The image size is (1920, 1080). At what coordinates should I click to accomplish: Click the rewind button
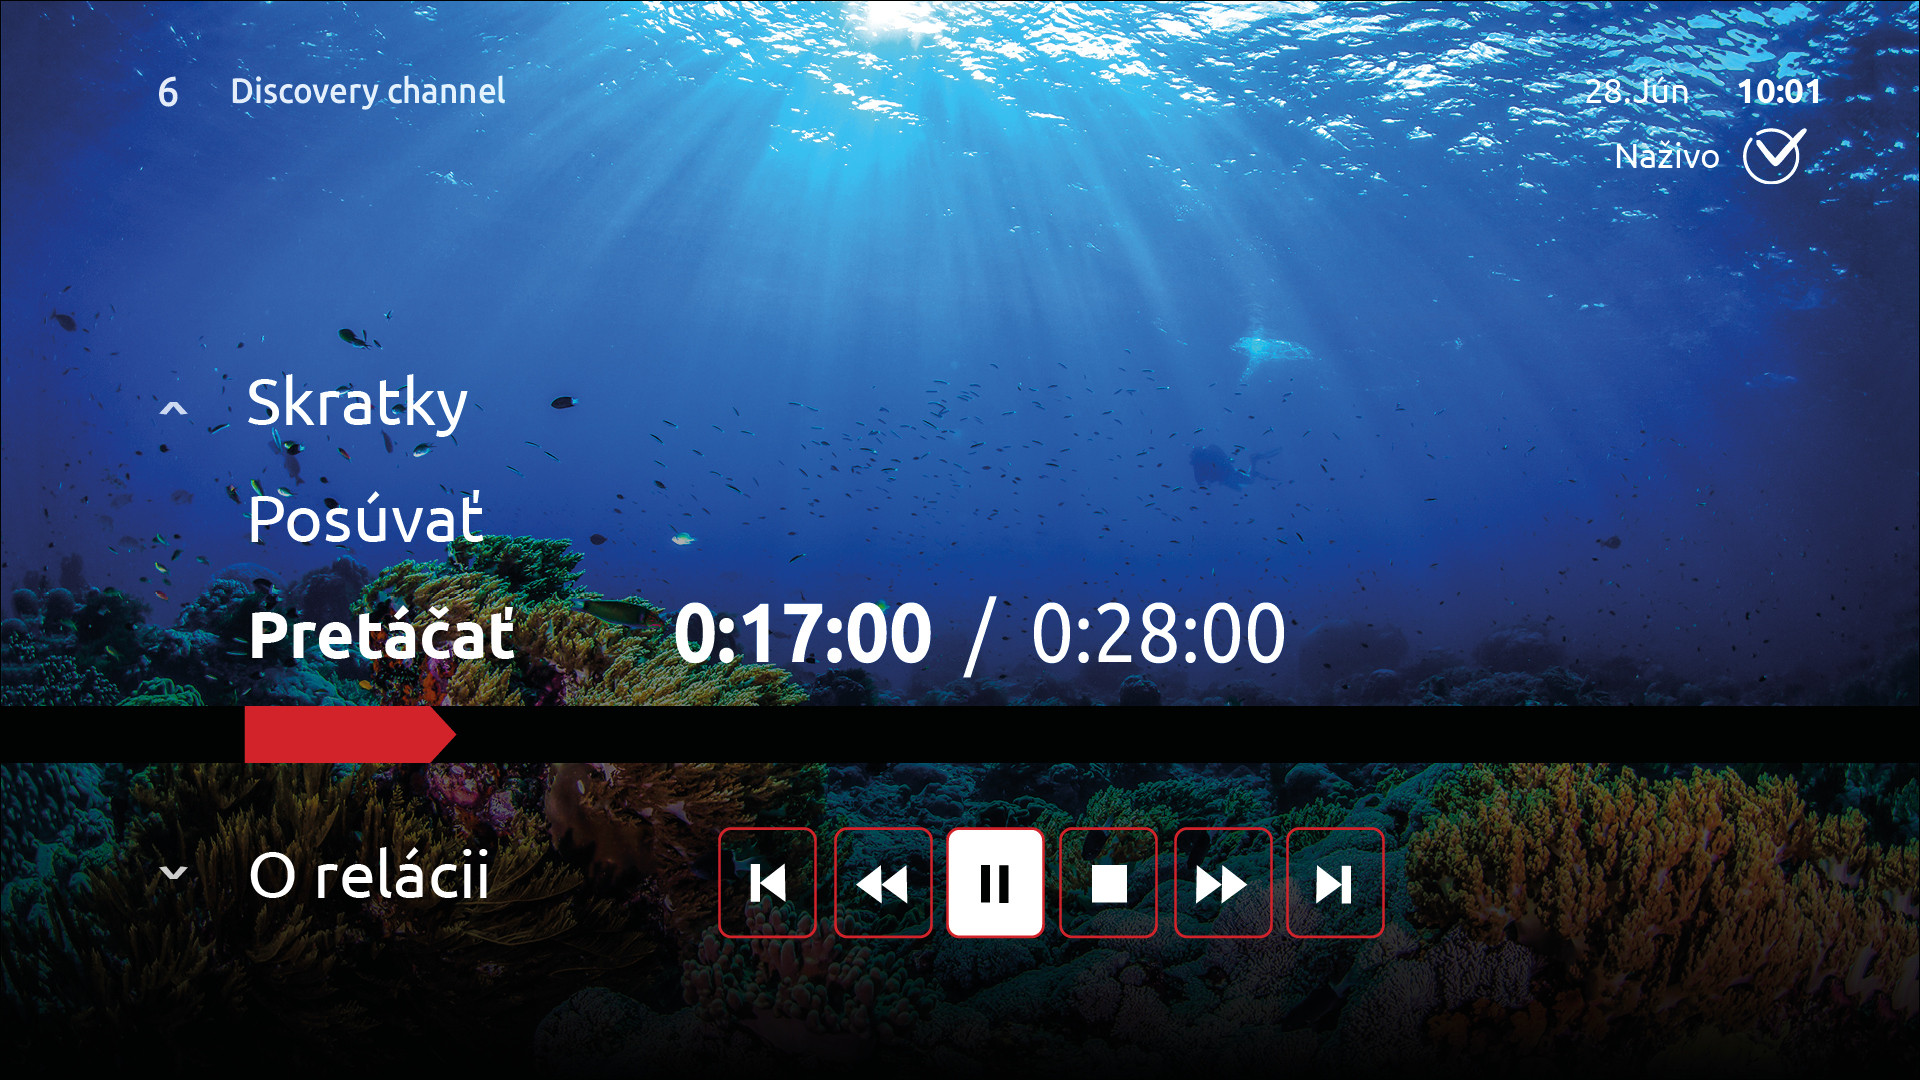click(x=882, y=883)
